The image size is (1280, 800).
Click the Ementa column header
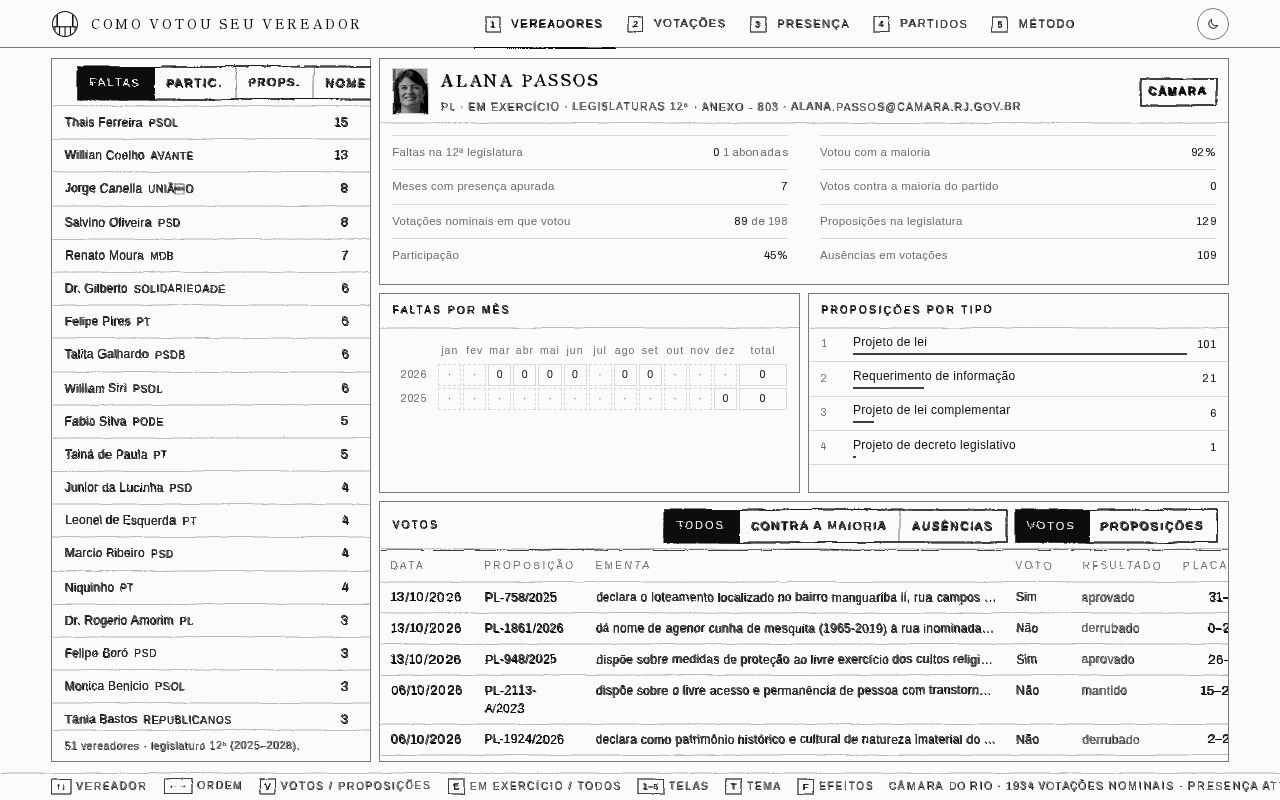point(623,565)
